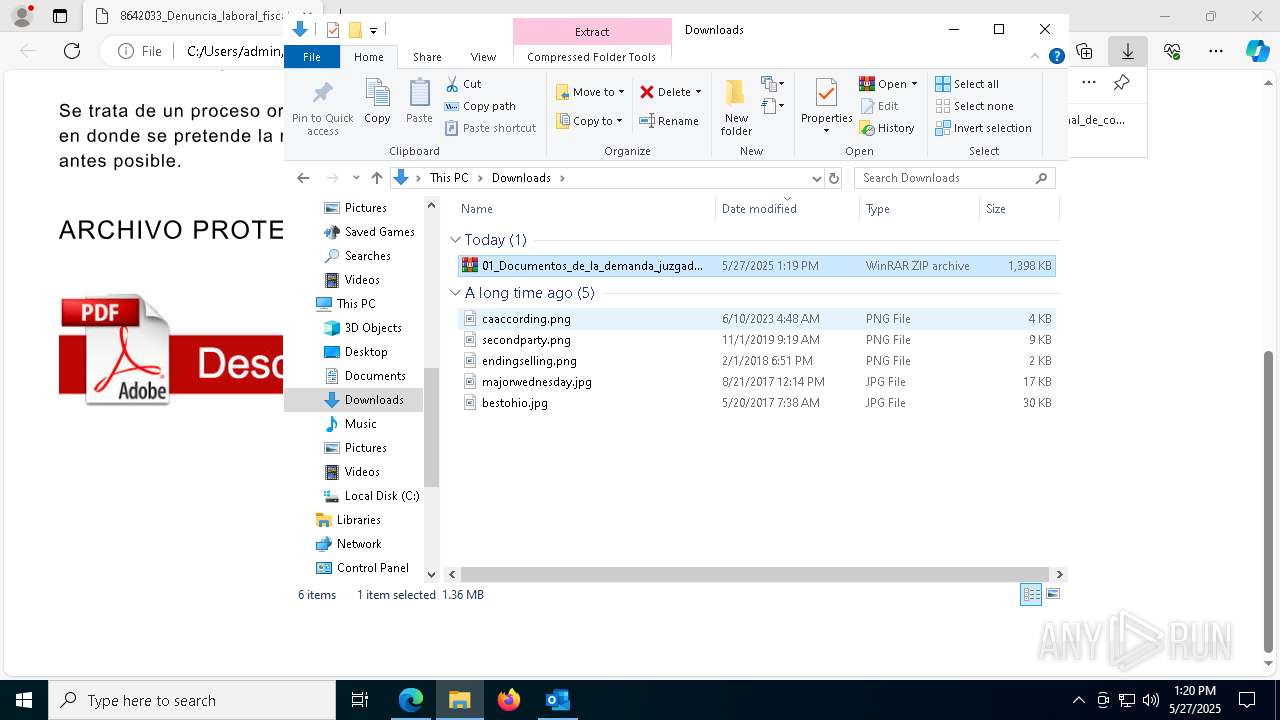Open address bar history dropdown
1280x720 pixels.
[x=816, y=178]
